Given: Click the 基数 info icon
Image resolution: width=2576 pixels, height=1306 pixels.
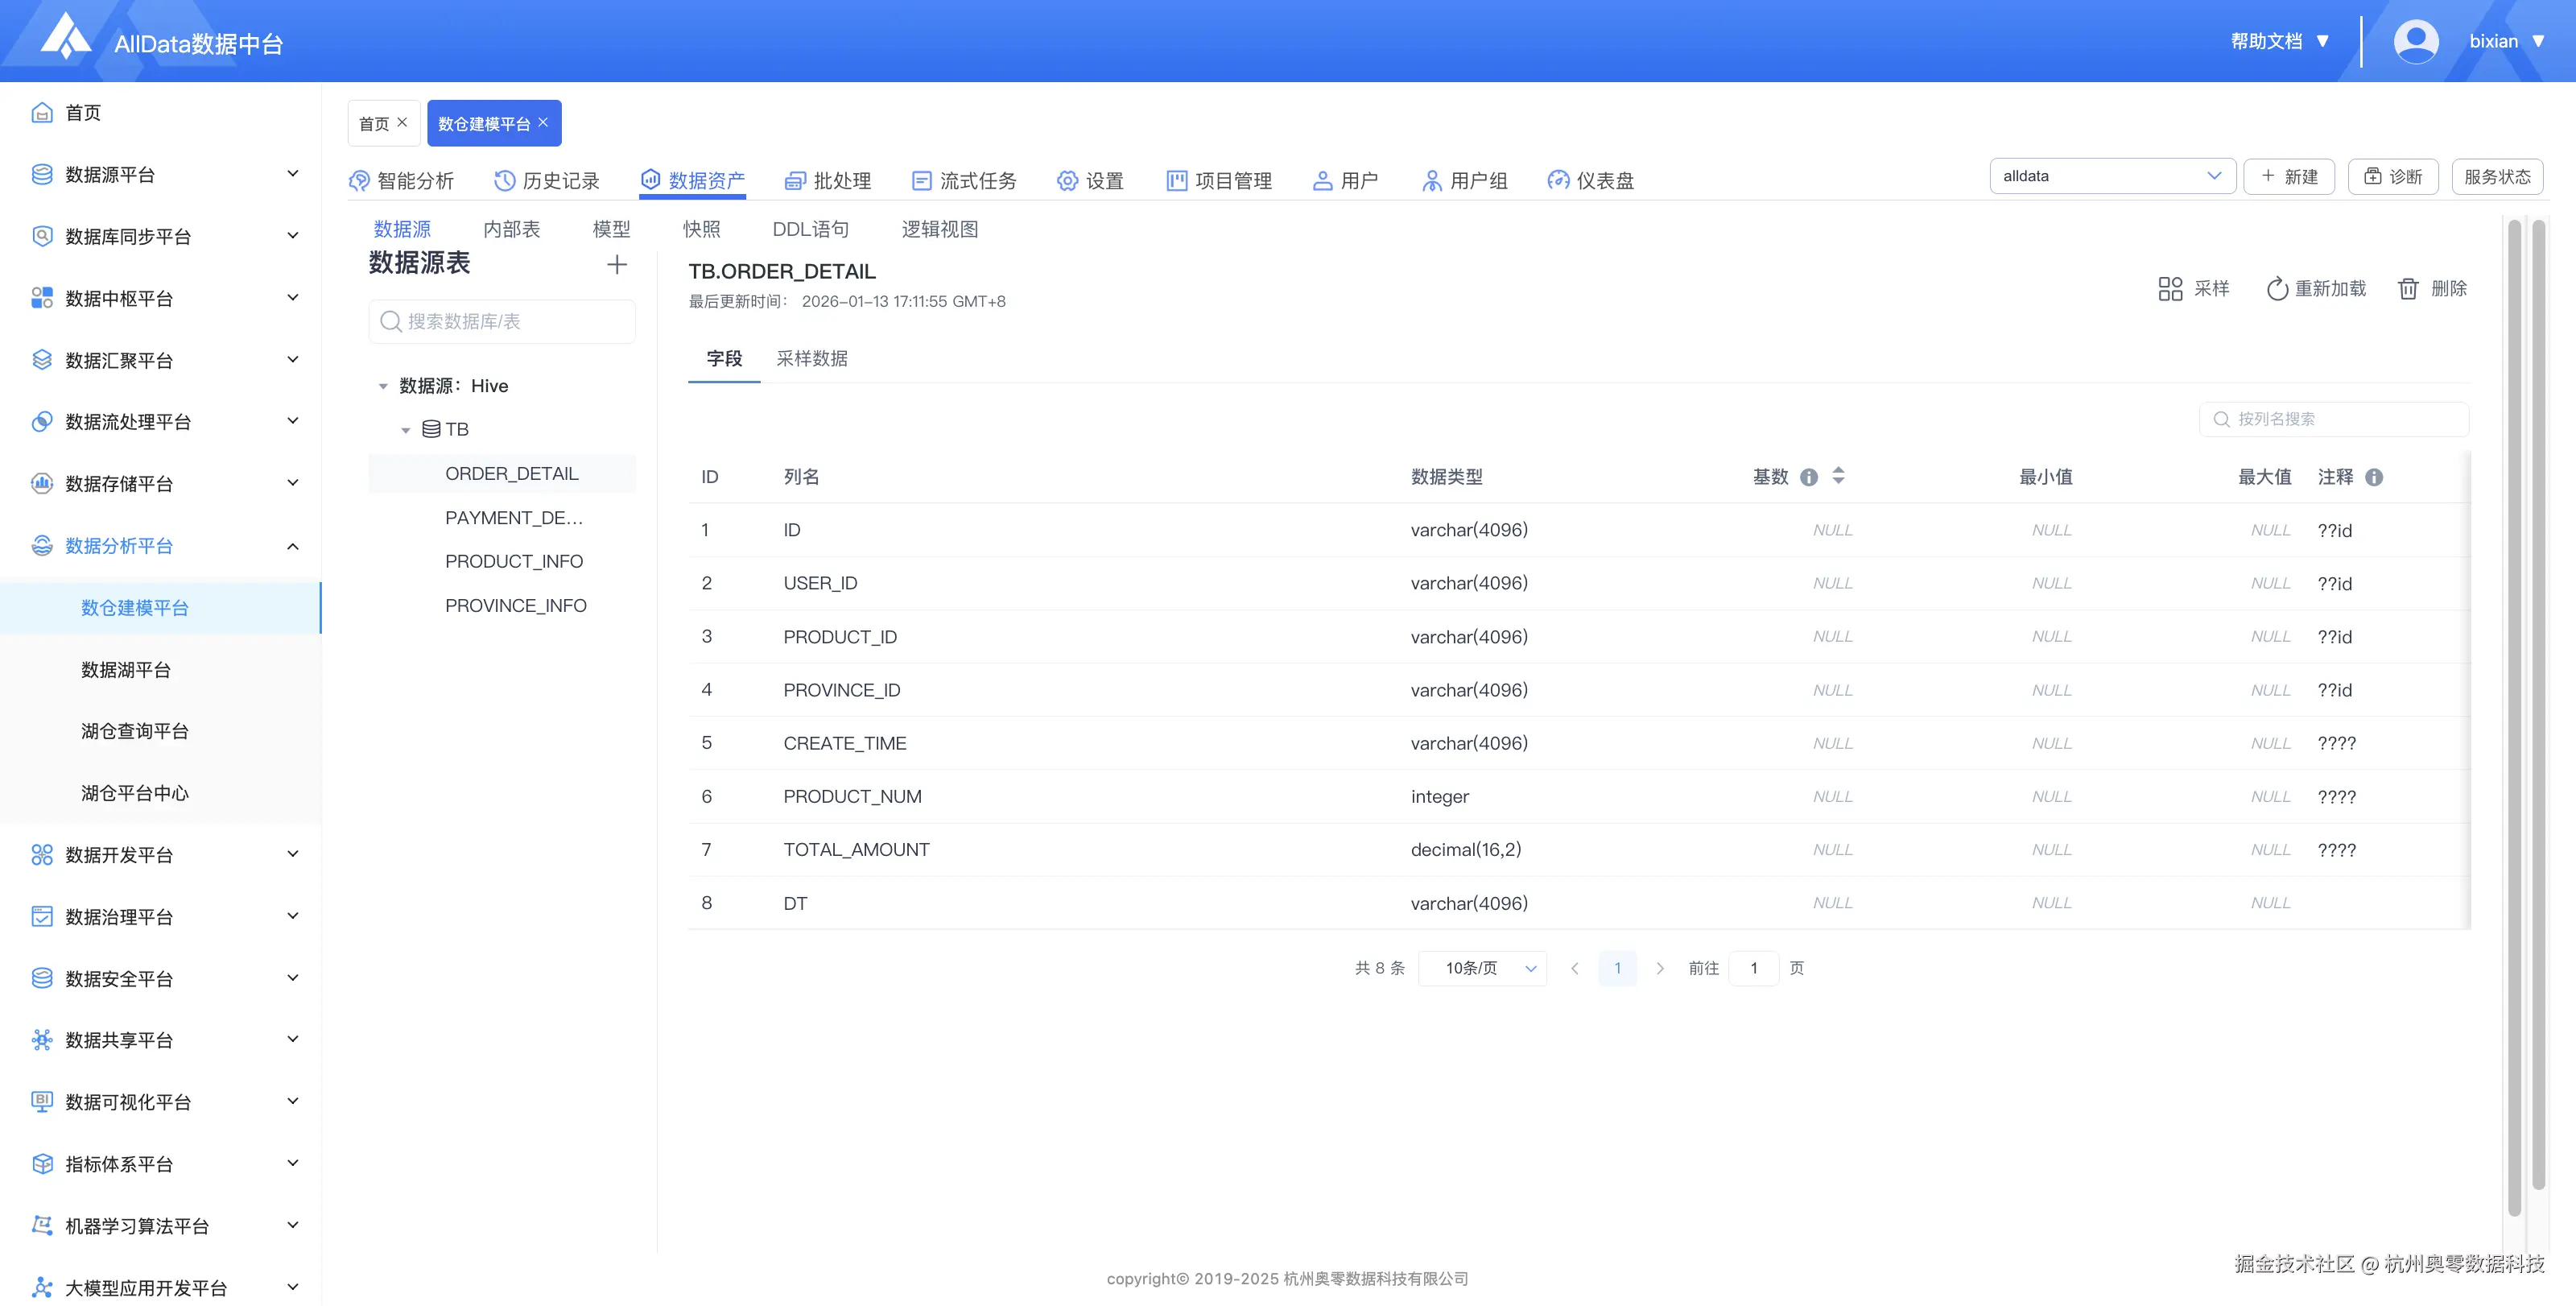Looking at the screenshot, I should click(x=1809, y=477).
